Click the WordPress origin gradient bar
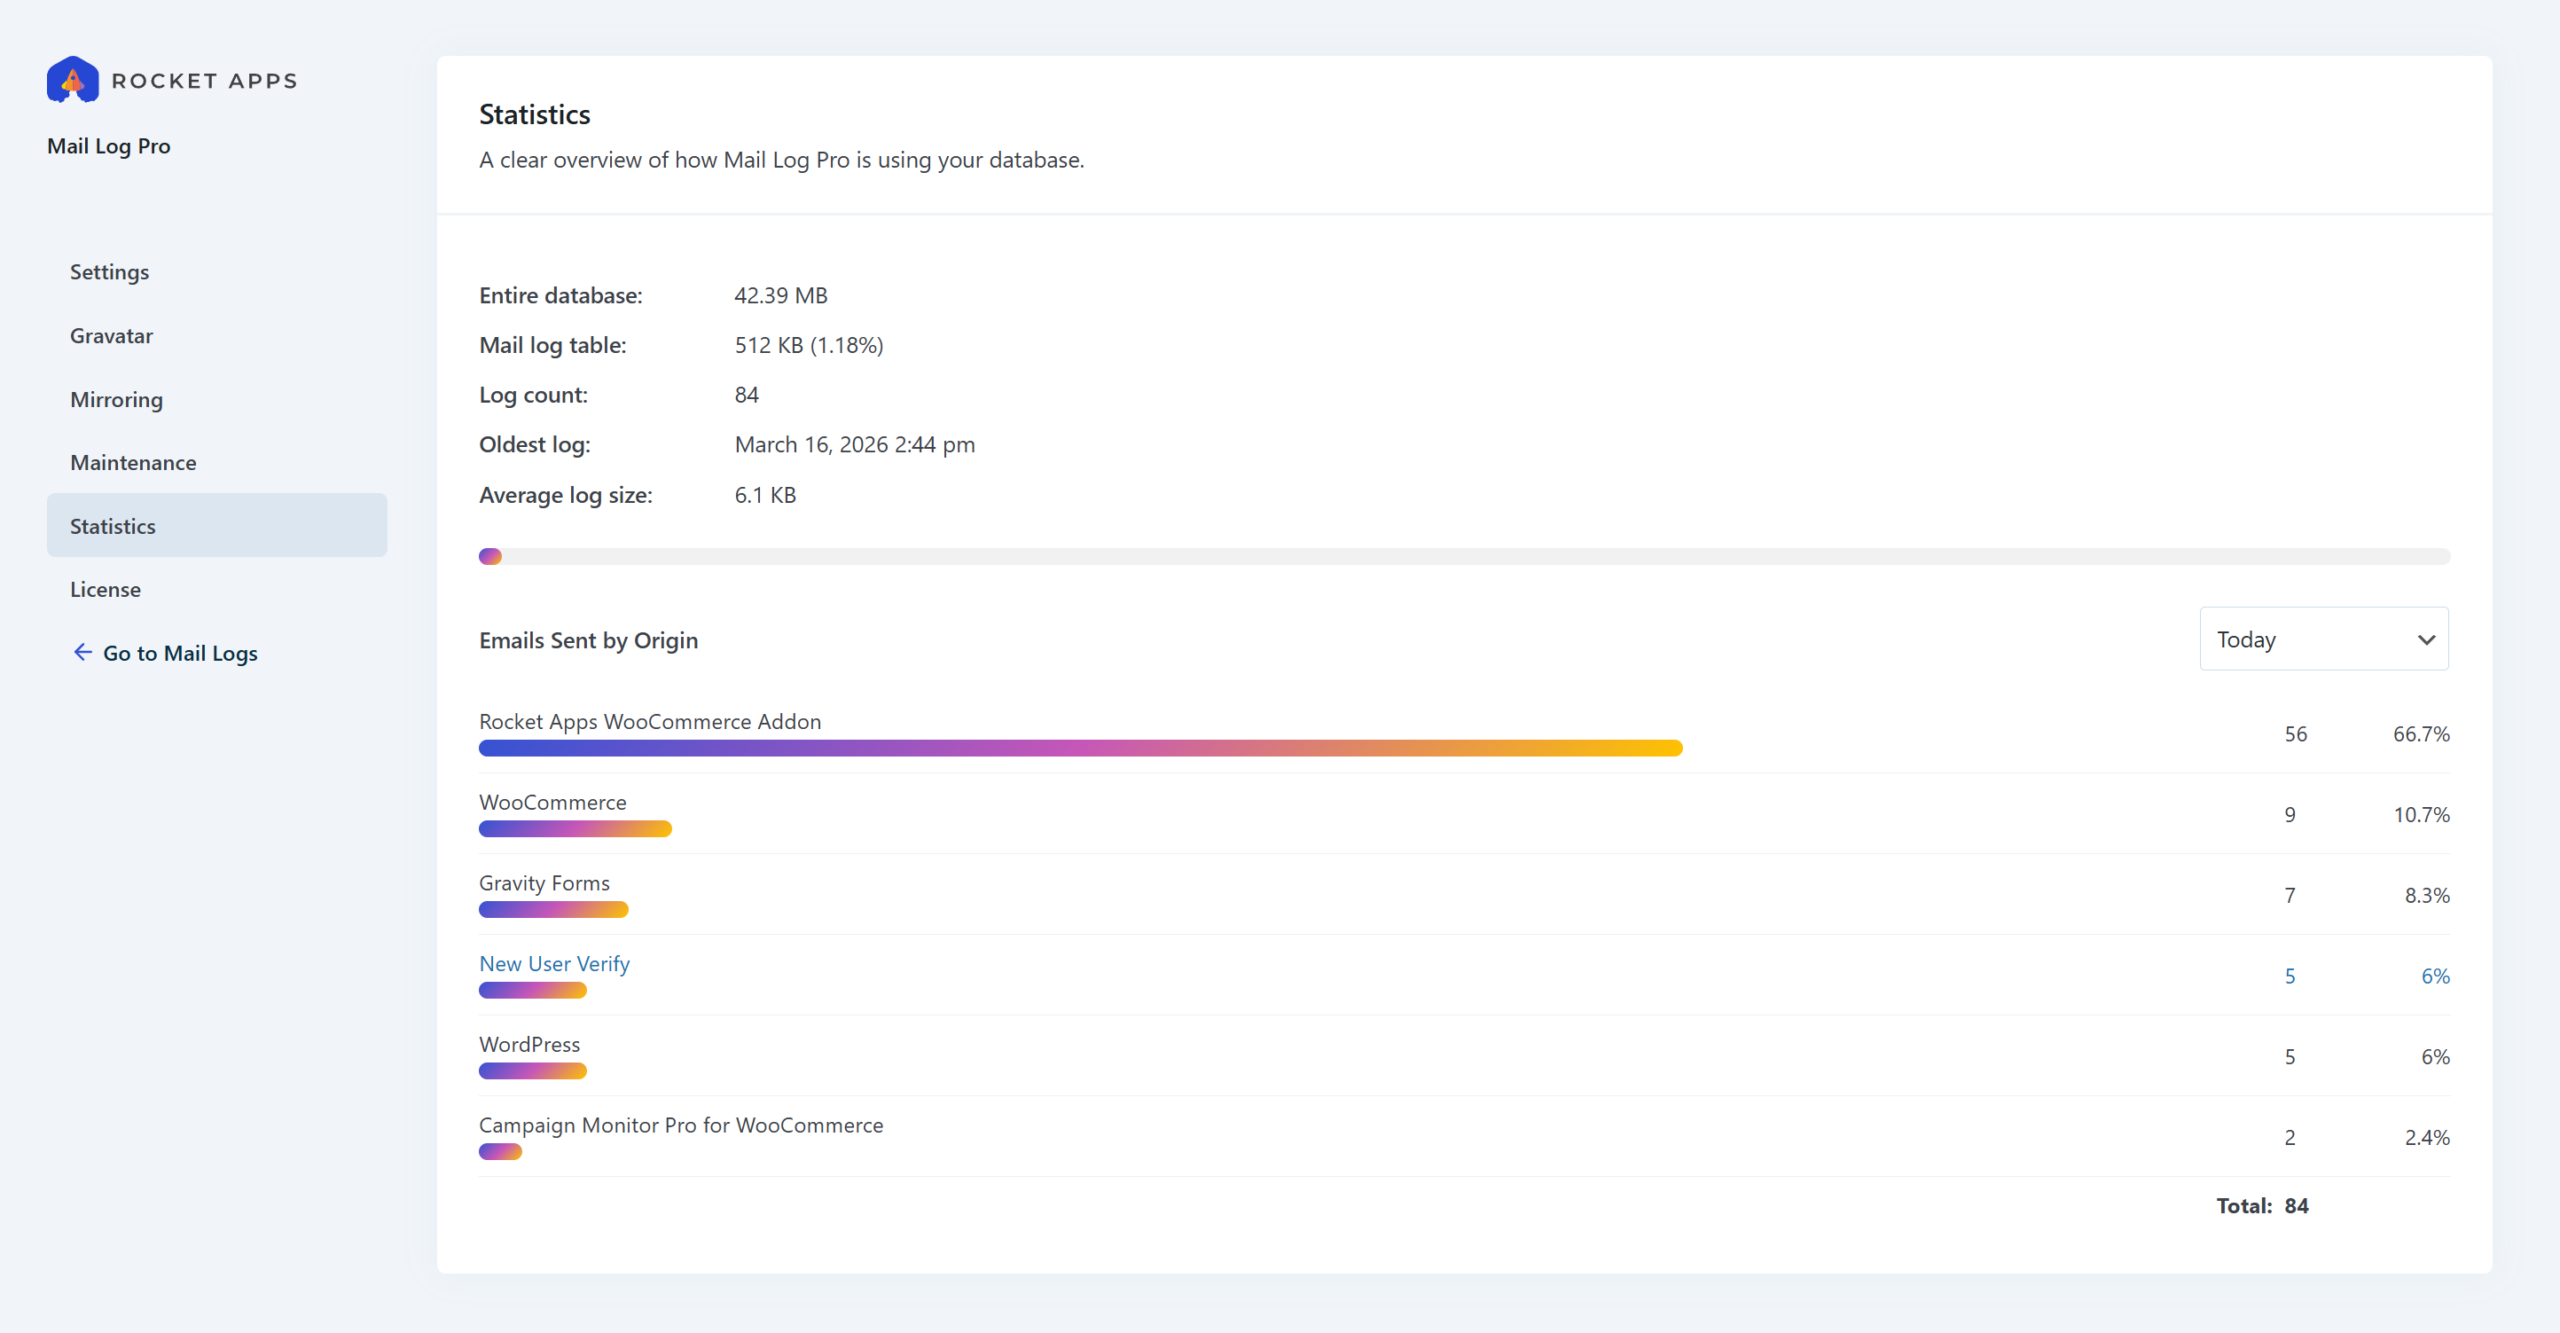The width and height of the screenshot is (2560, 1333). click(x=532, y=1071)
